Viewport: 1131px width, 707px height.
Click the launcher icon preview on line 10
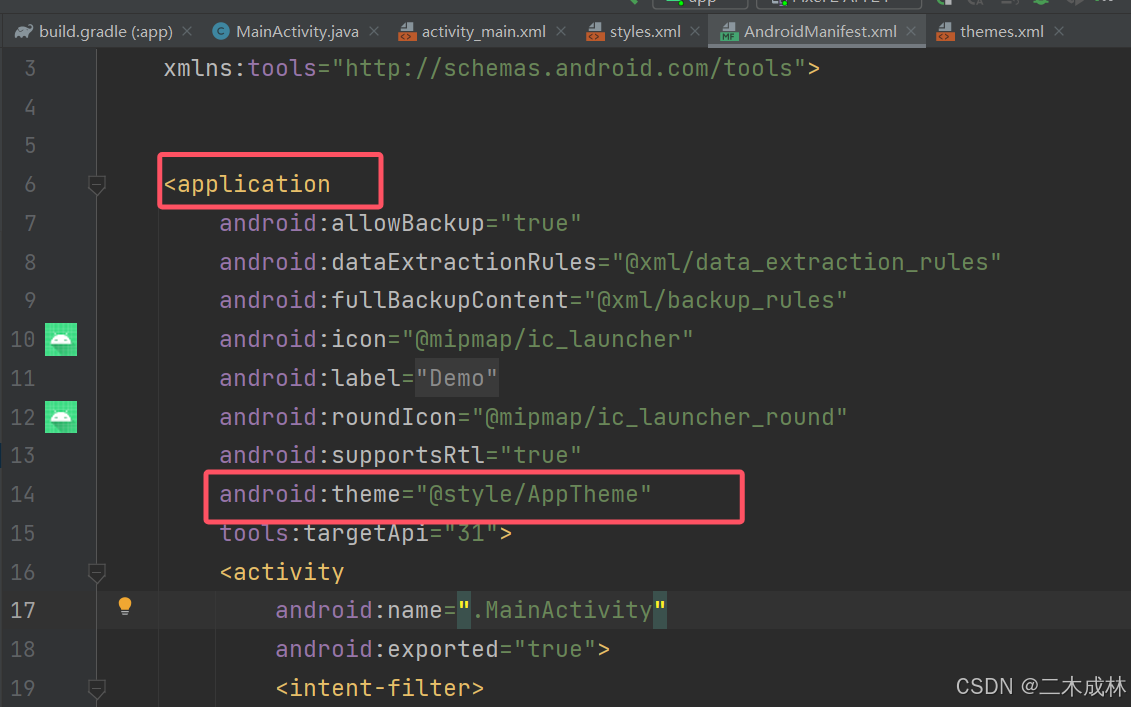61,339
